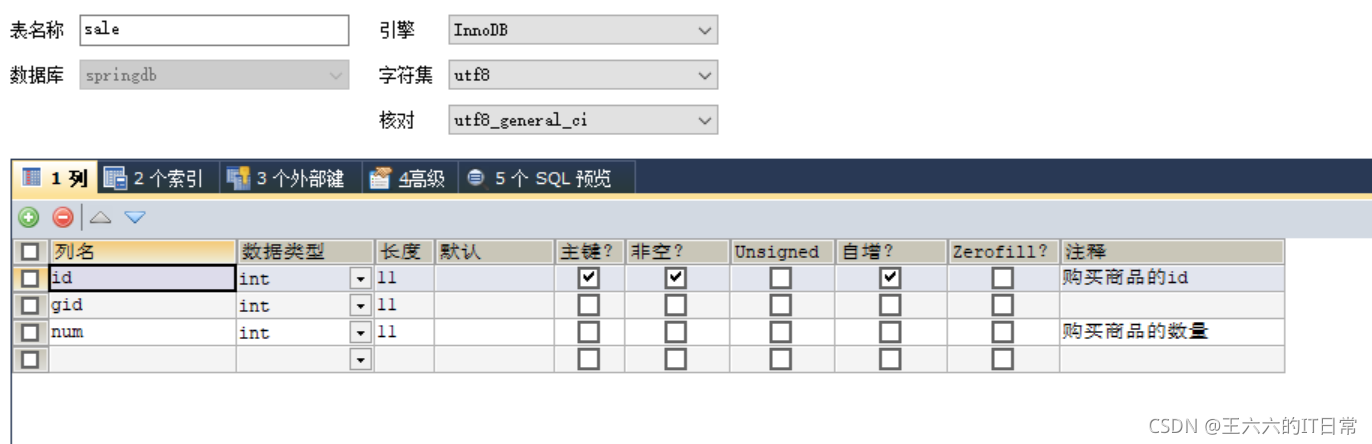The height and width of the screenshot is (444, 1372).
Task: Enable Unsigned for the id column
Action: click(781, 278)
